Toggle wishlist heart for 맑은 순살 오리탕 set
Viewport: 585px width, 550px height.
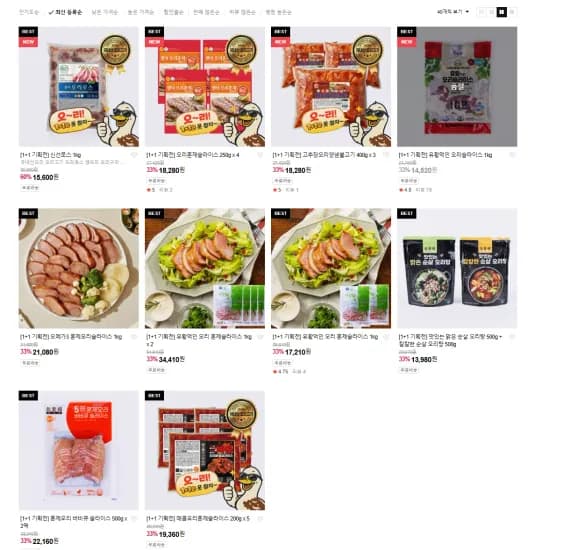[512, 337]
